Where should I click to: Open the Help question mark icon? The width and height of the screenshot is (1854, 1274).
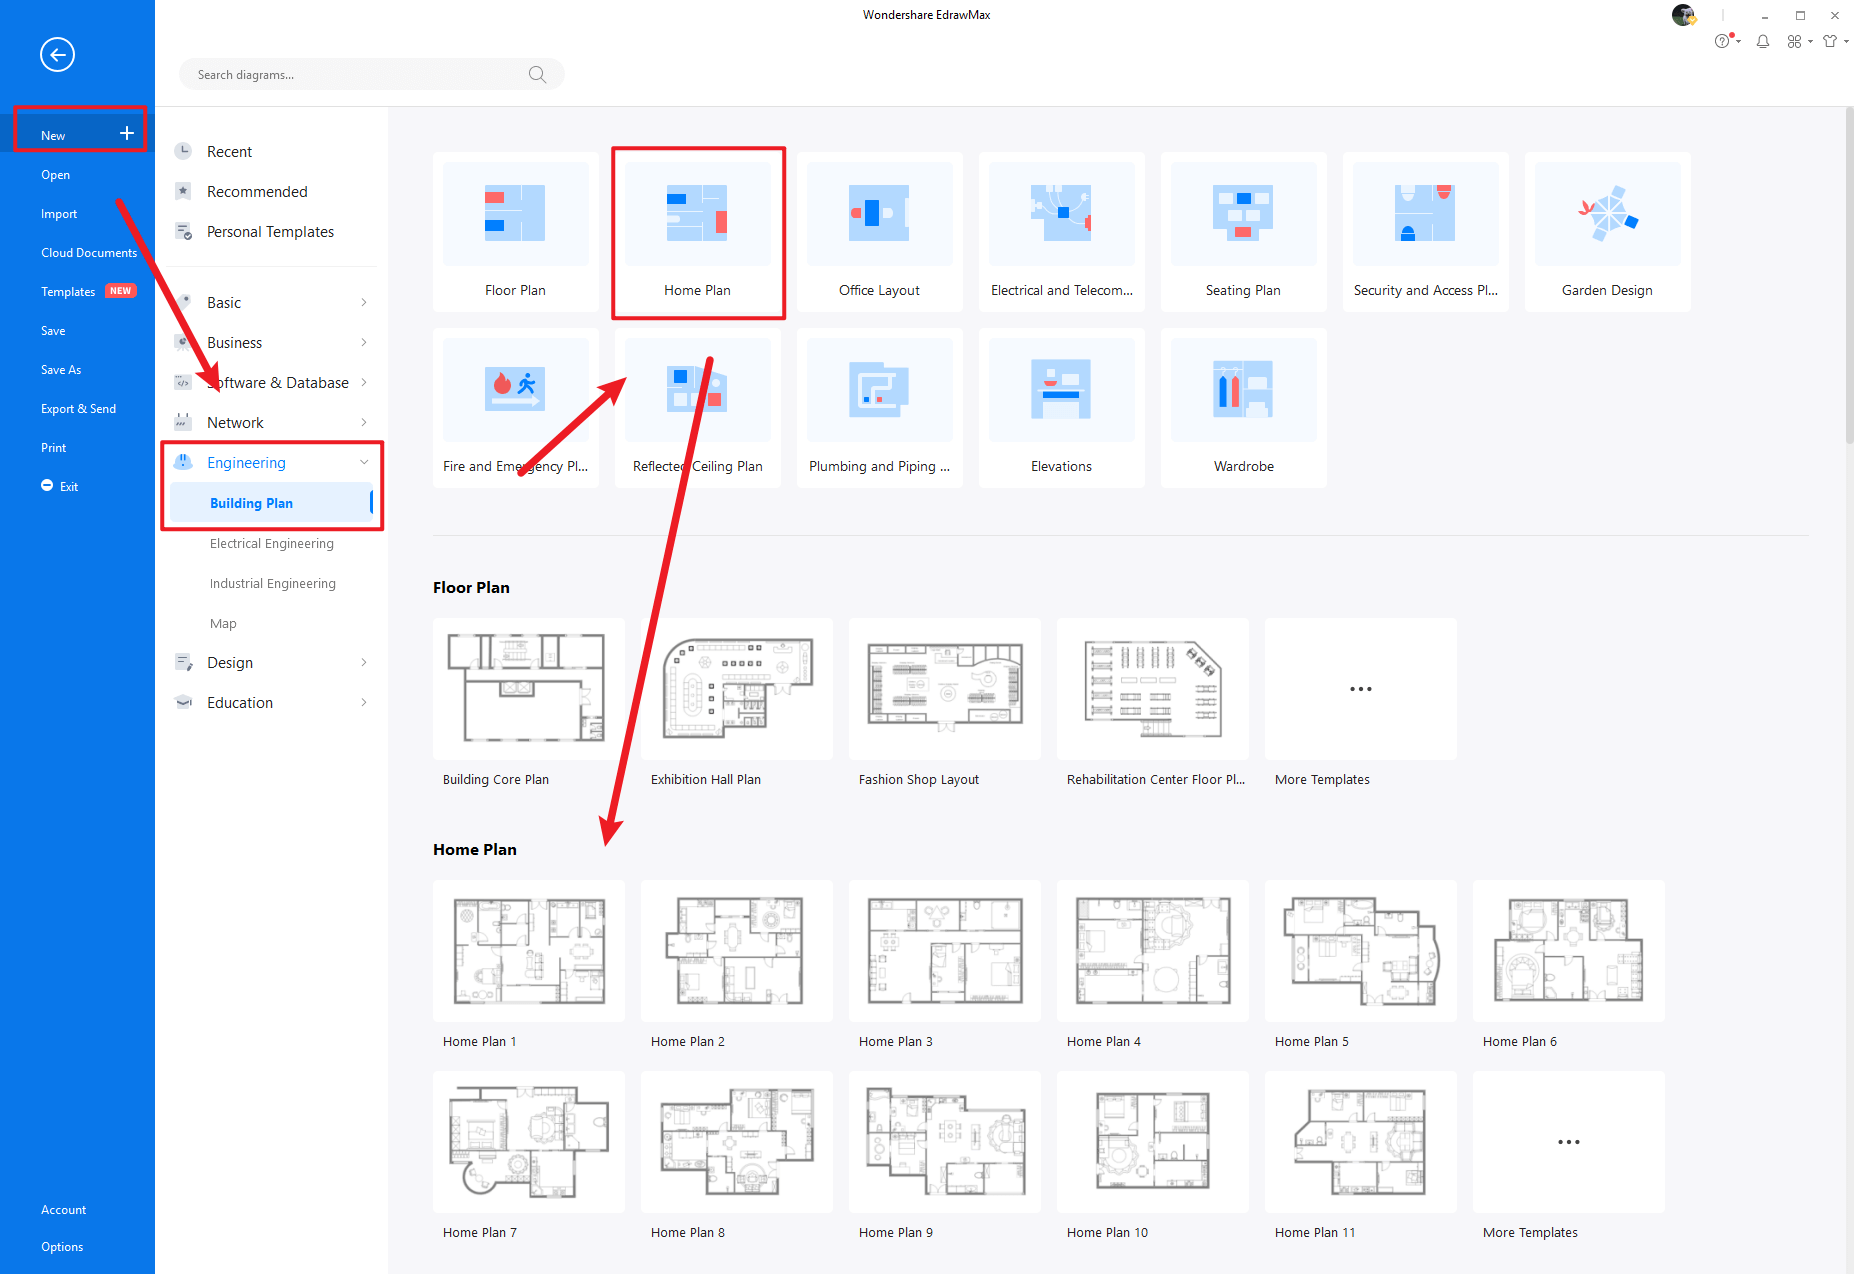pos(1722,41)
